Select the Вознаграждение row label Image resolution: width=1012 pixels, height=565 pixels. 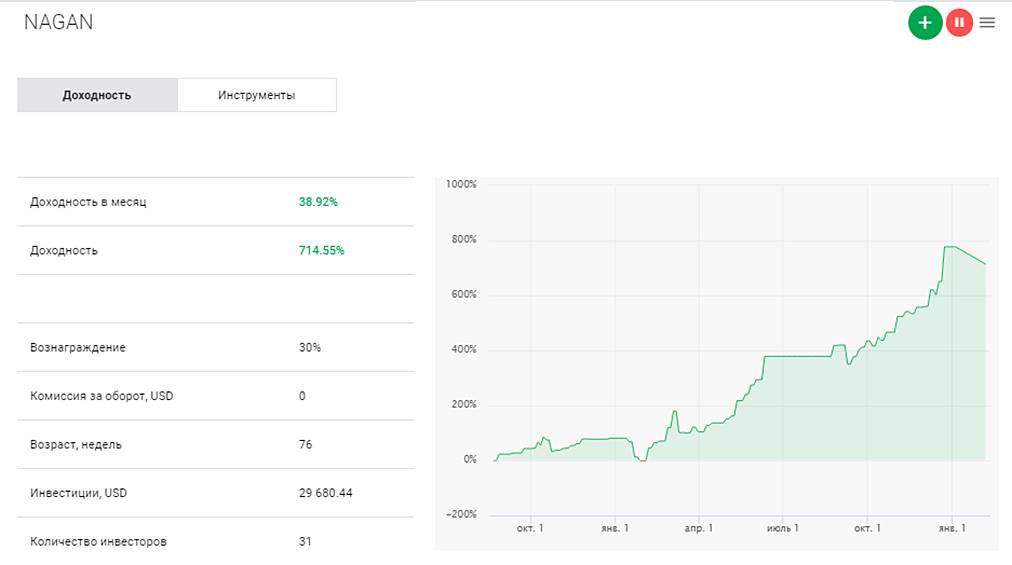click(x=78, y=347)
